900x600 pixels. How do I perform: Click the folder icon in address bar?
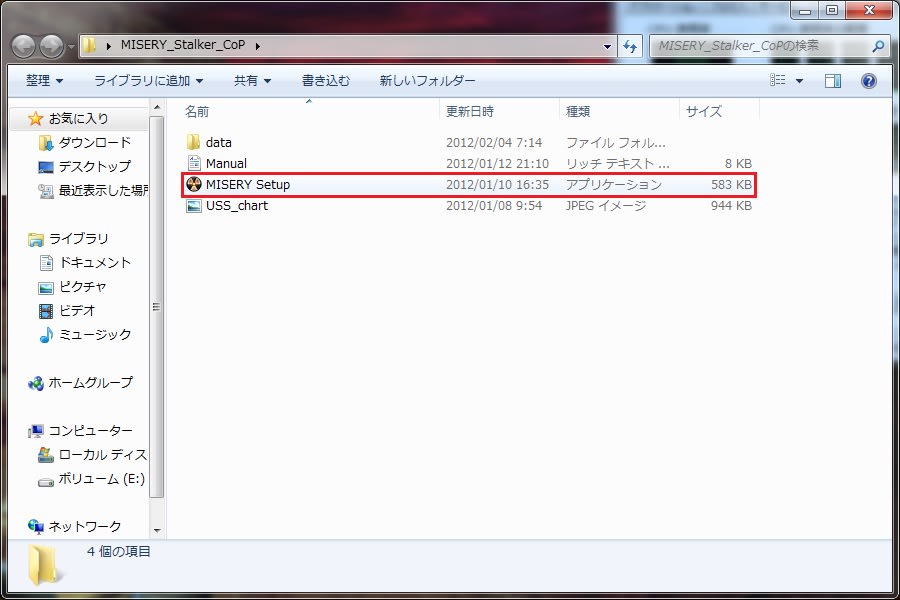(89, 45)
